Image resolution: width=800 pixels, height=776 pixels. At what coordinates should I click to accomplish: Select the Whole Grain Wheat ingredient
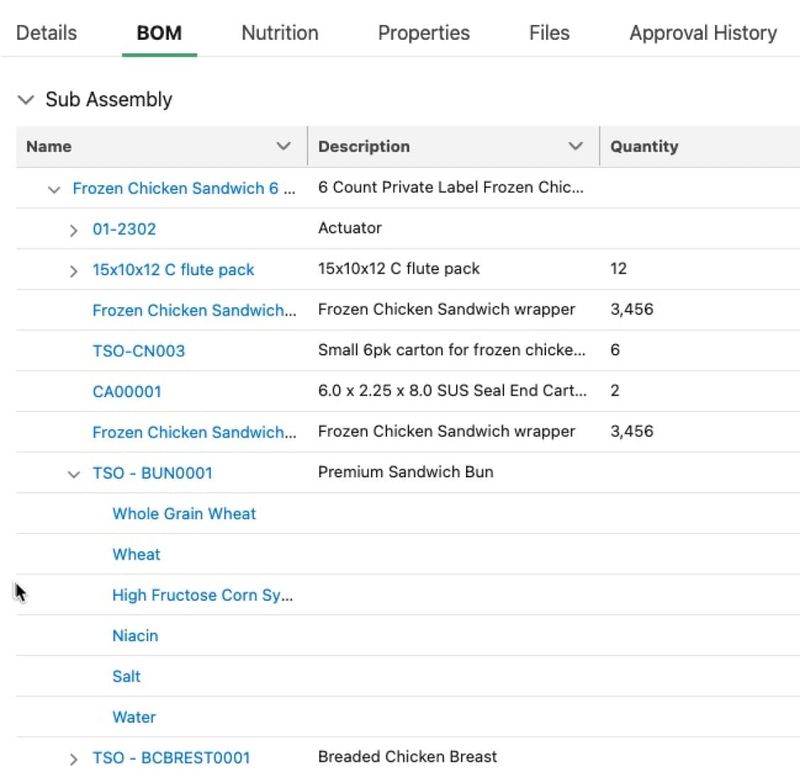pos(183,513)
